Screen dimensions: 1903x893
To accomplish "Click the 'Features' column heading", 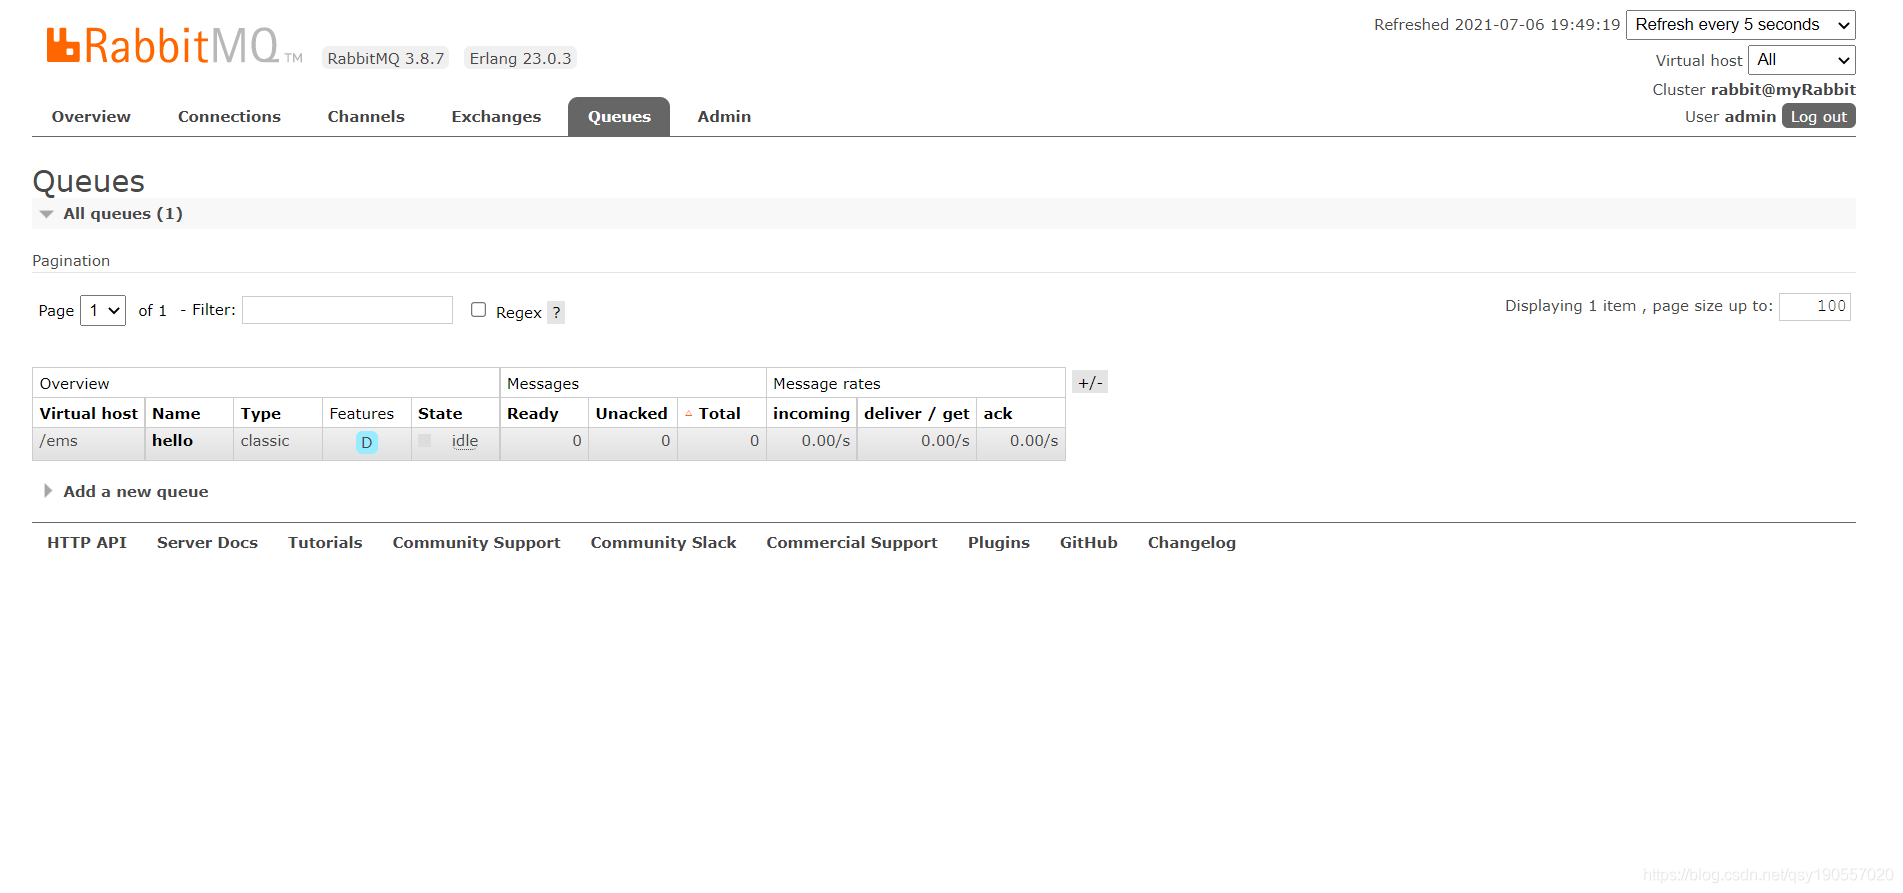I will [361, 414].
